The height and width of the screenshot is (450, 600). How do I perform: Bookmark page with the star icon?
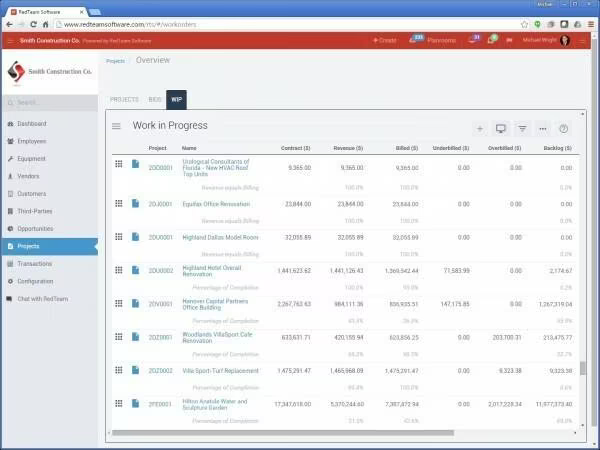pos(524,24)
